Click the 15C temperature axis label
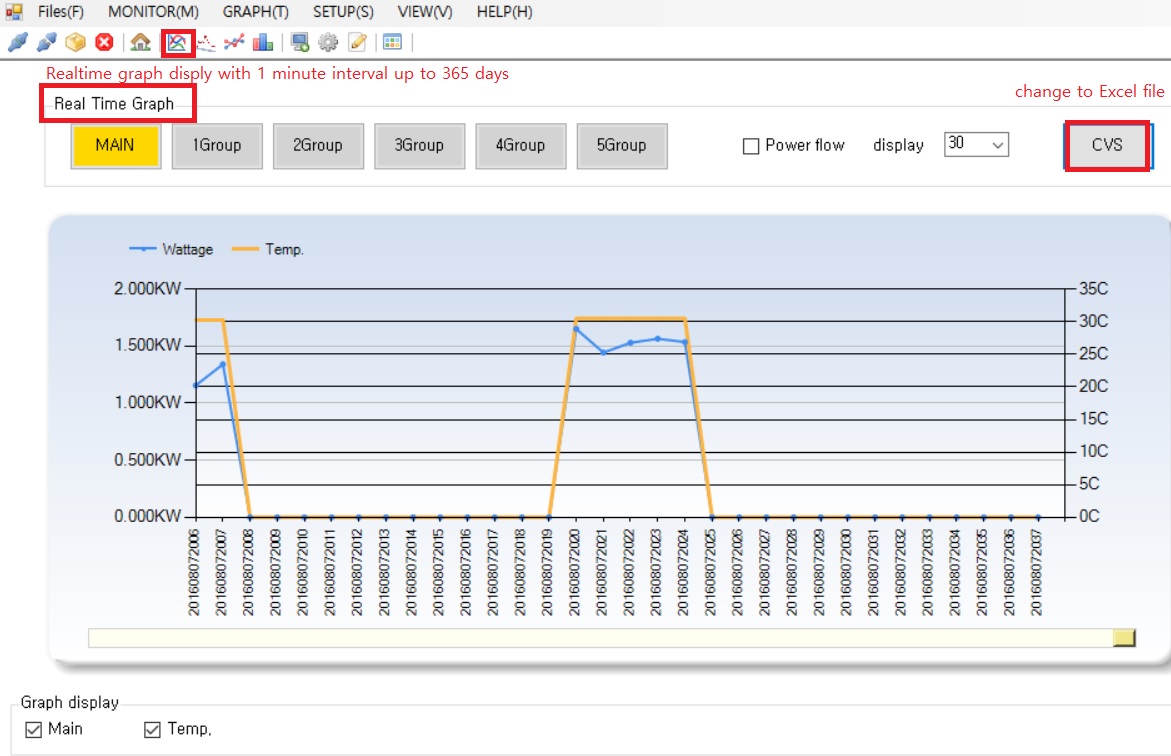The width and height of the screenshot is (1171, 756). (1093, 419)
